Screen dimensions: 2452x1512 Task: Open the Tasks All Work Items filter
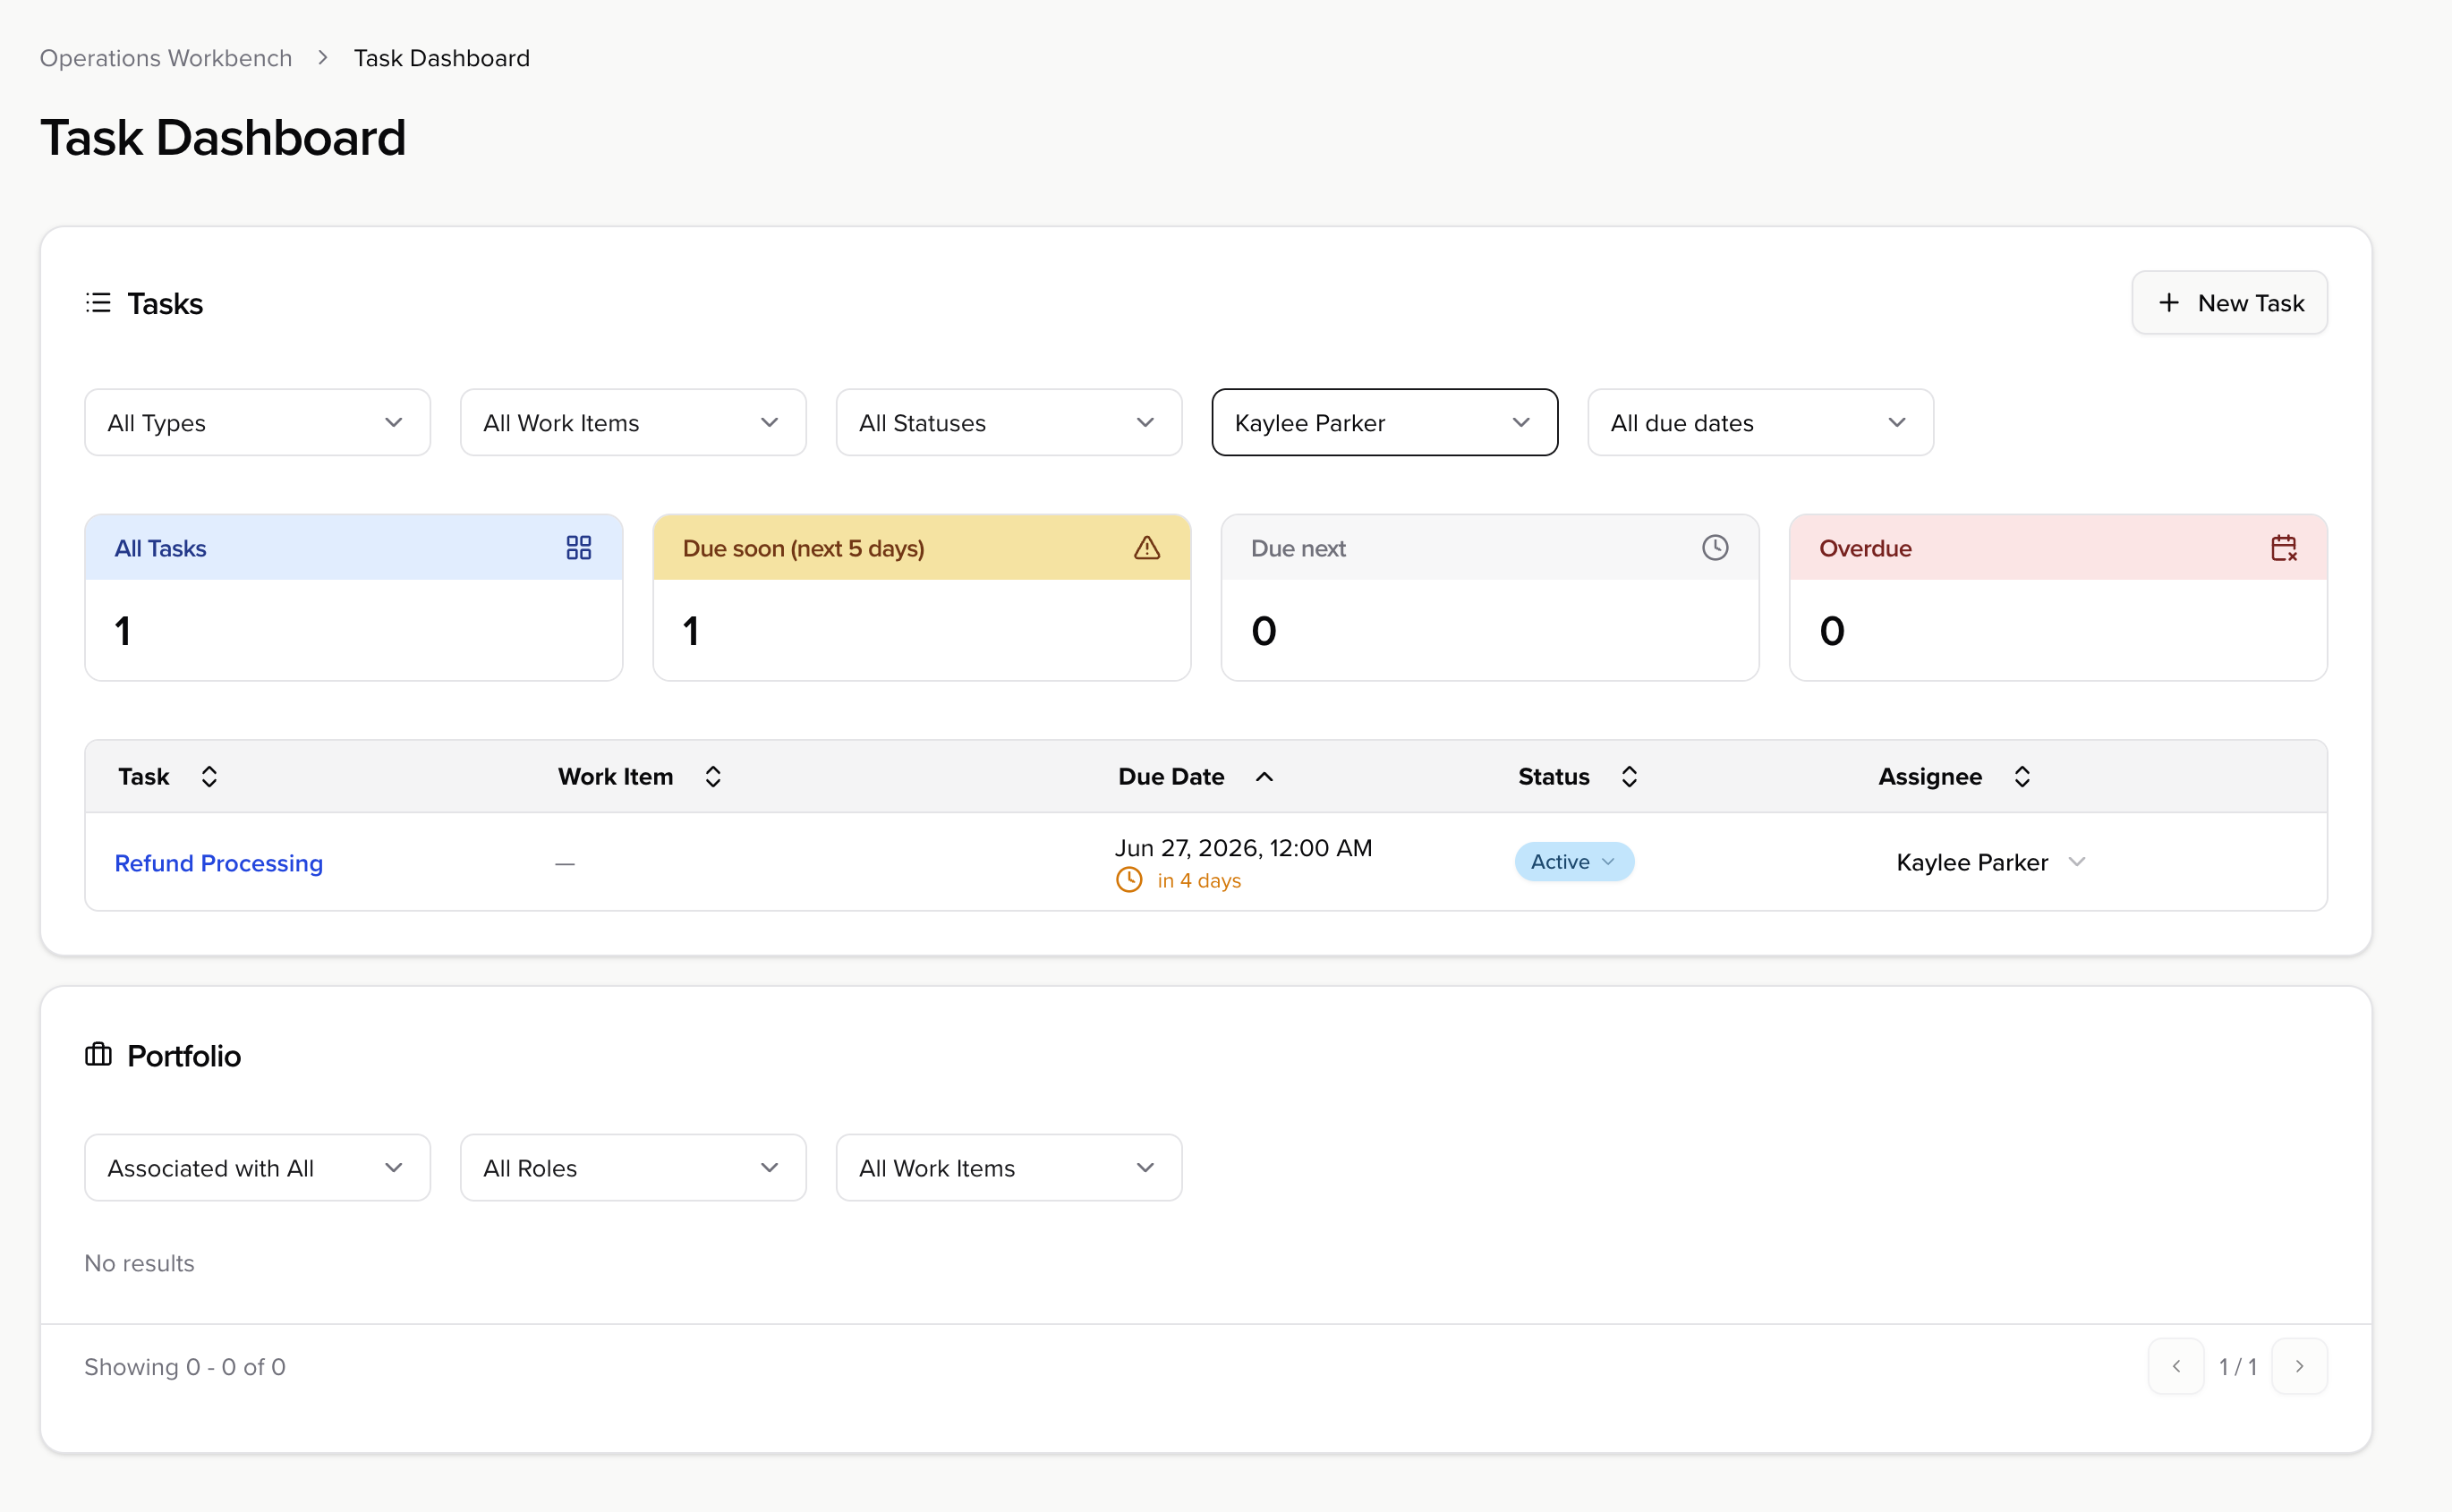click(x=633, y=423)
